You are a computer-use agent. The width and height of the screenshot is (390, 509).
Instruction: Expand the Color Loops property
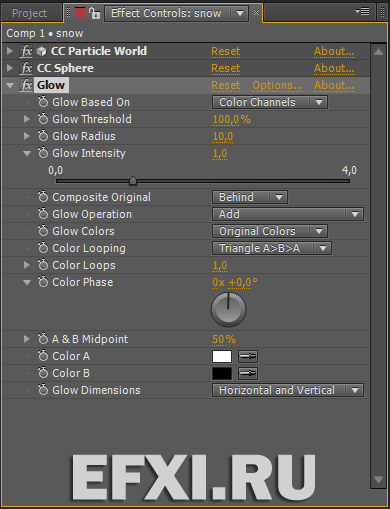pos(27,265)
